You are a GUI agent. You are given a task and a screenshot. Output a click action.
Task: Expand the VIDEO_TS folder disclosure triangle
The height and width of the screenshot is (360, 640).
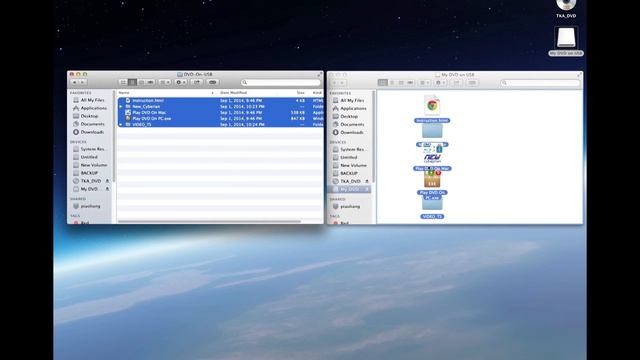point(121,124)
